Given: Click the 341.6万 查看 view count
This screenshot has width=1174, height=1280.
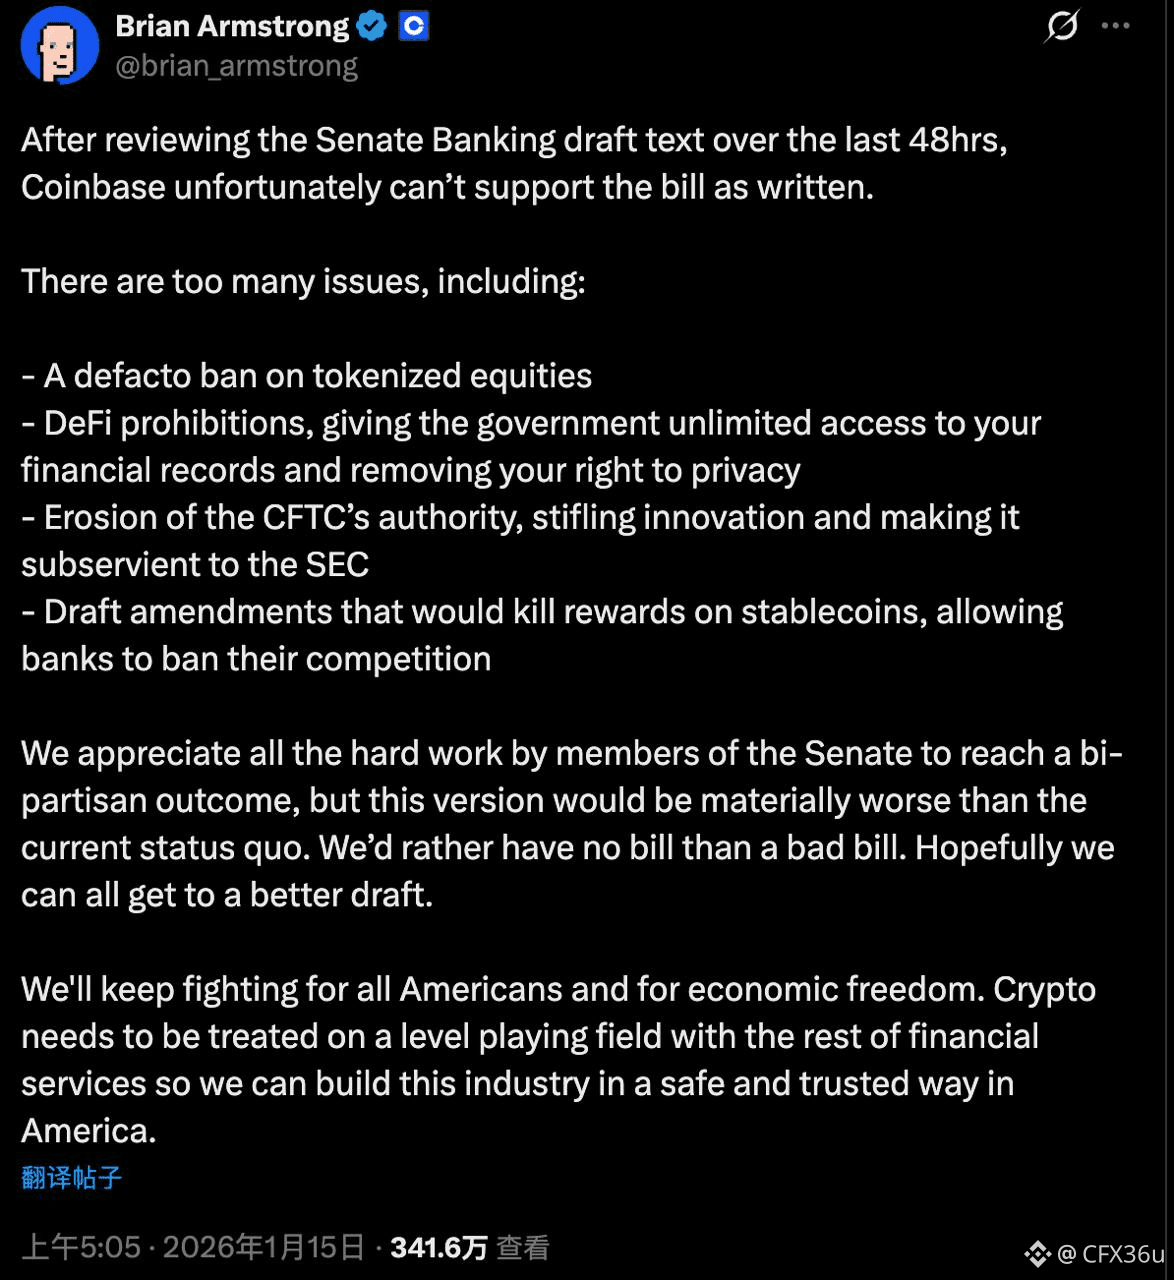Looking at the screenshot, I should pyautogui.click(x=469, y=1247).
